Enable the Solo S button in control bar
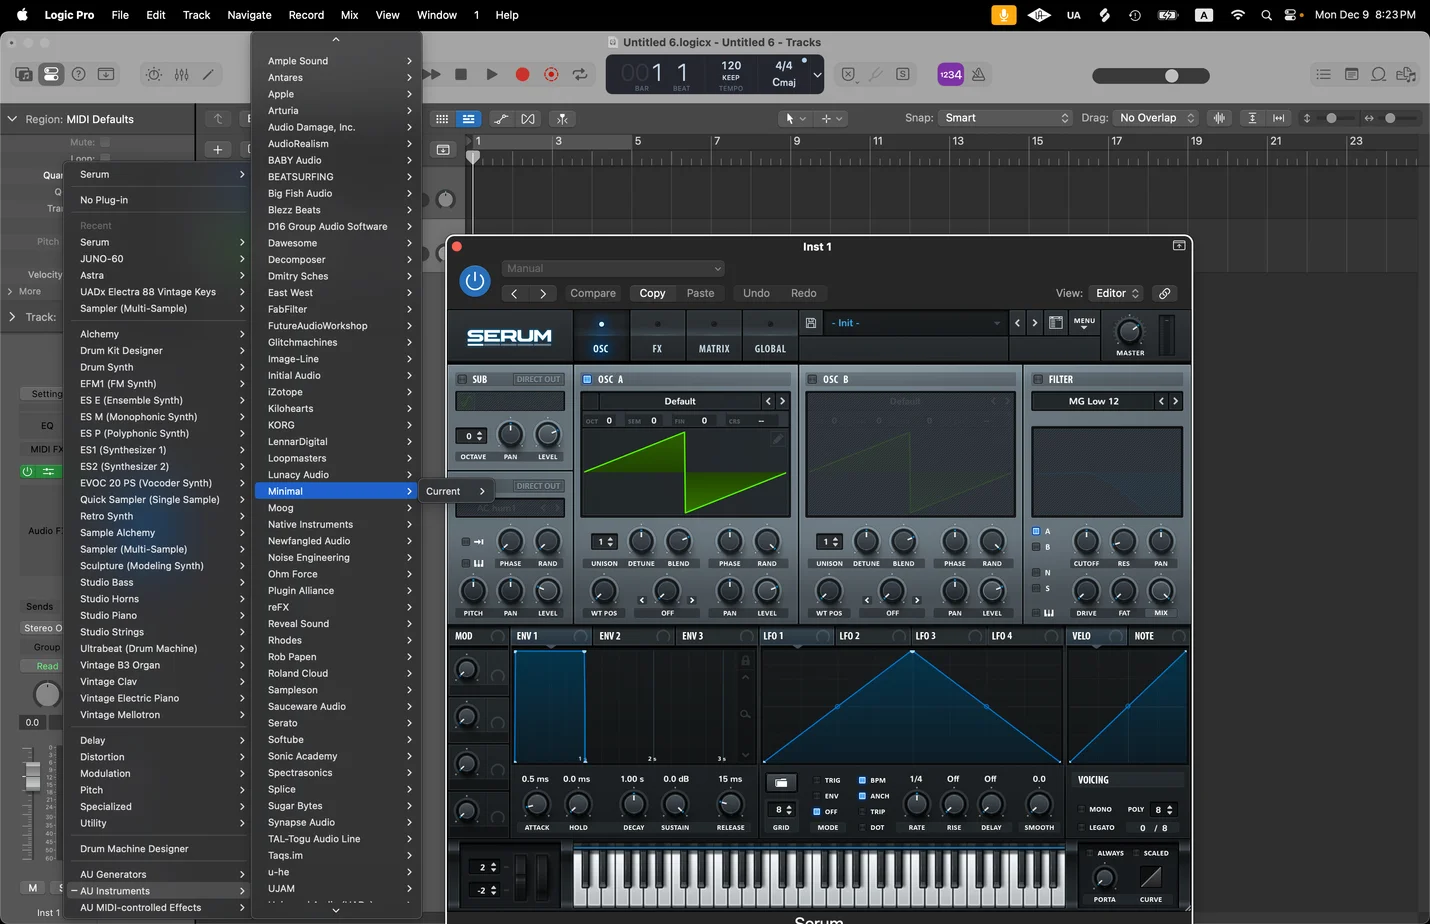The height and width of the screenshot is (924, 1430). click(x=903, y=74)
